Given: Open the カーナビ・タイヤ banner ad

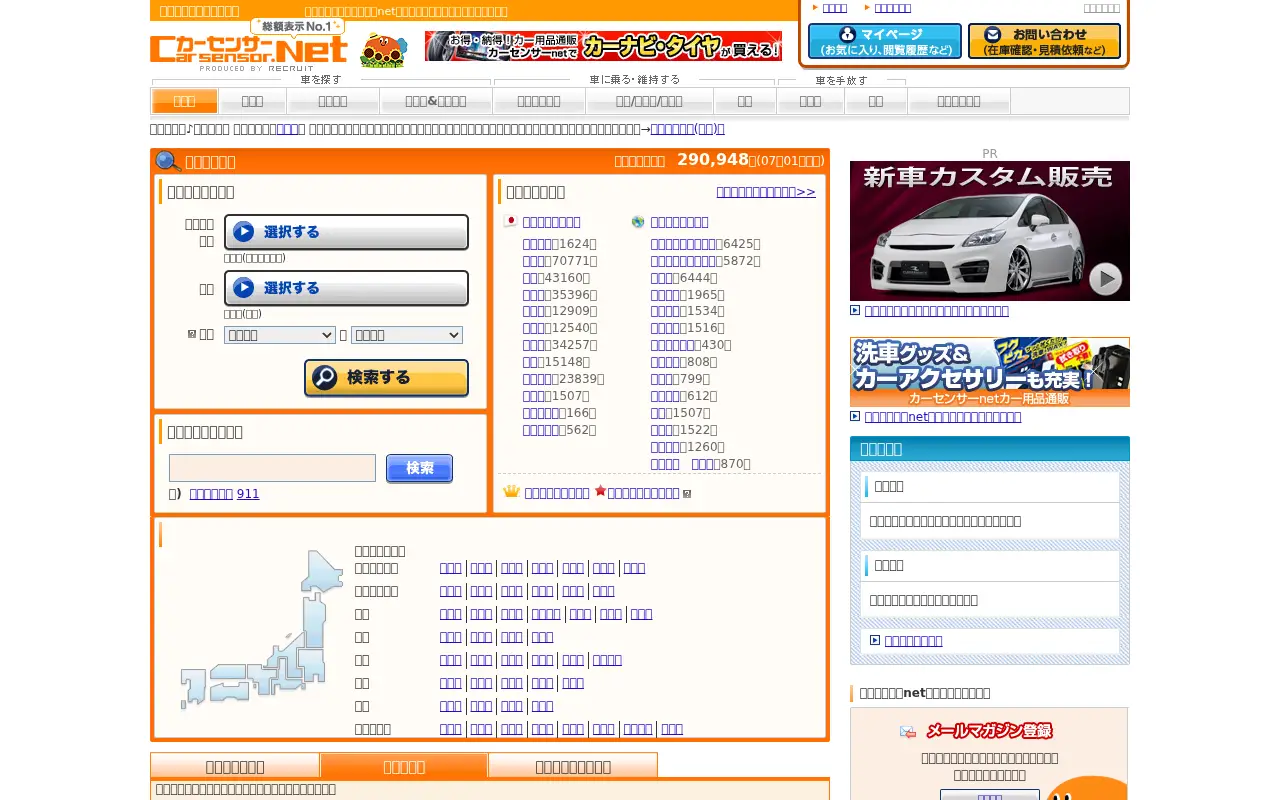Looking at the screenshot, I should 603,46.
